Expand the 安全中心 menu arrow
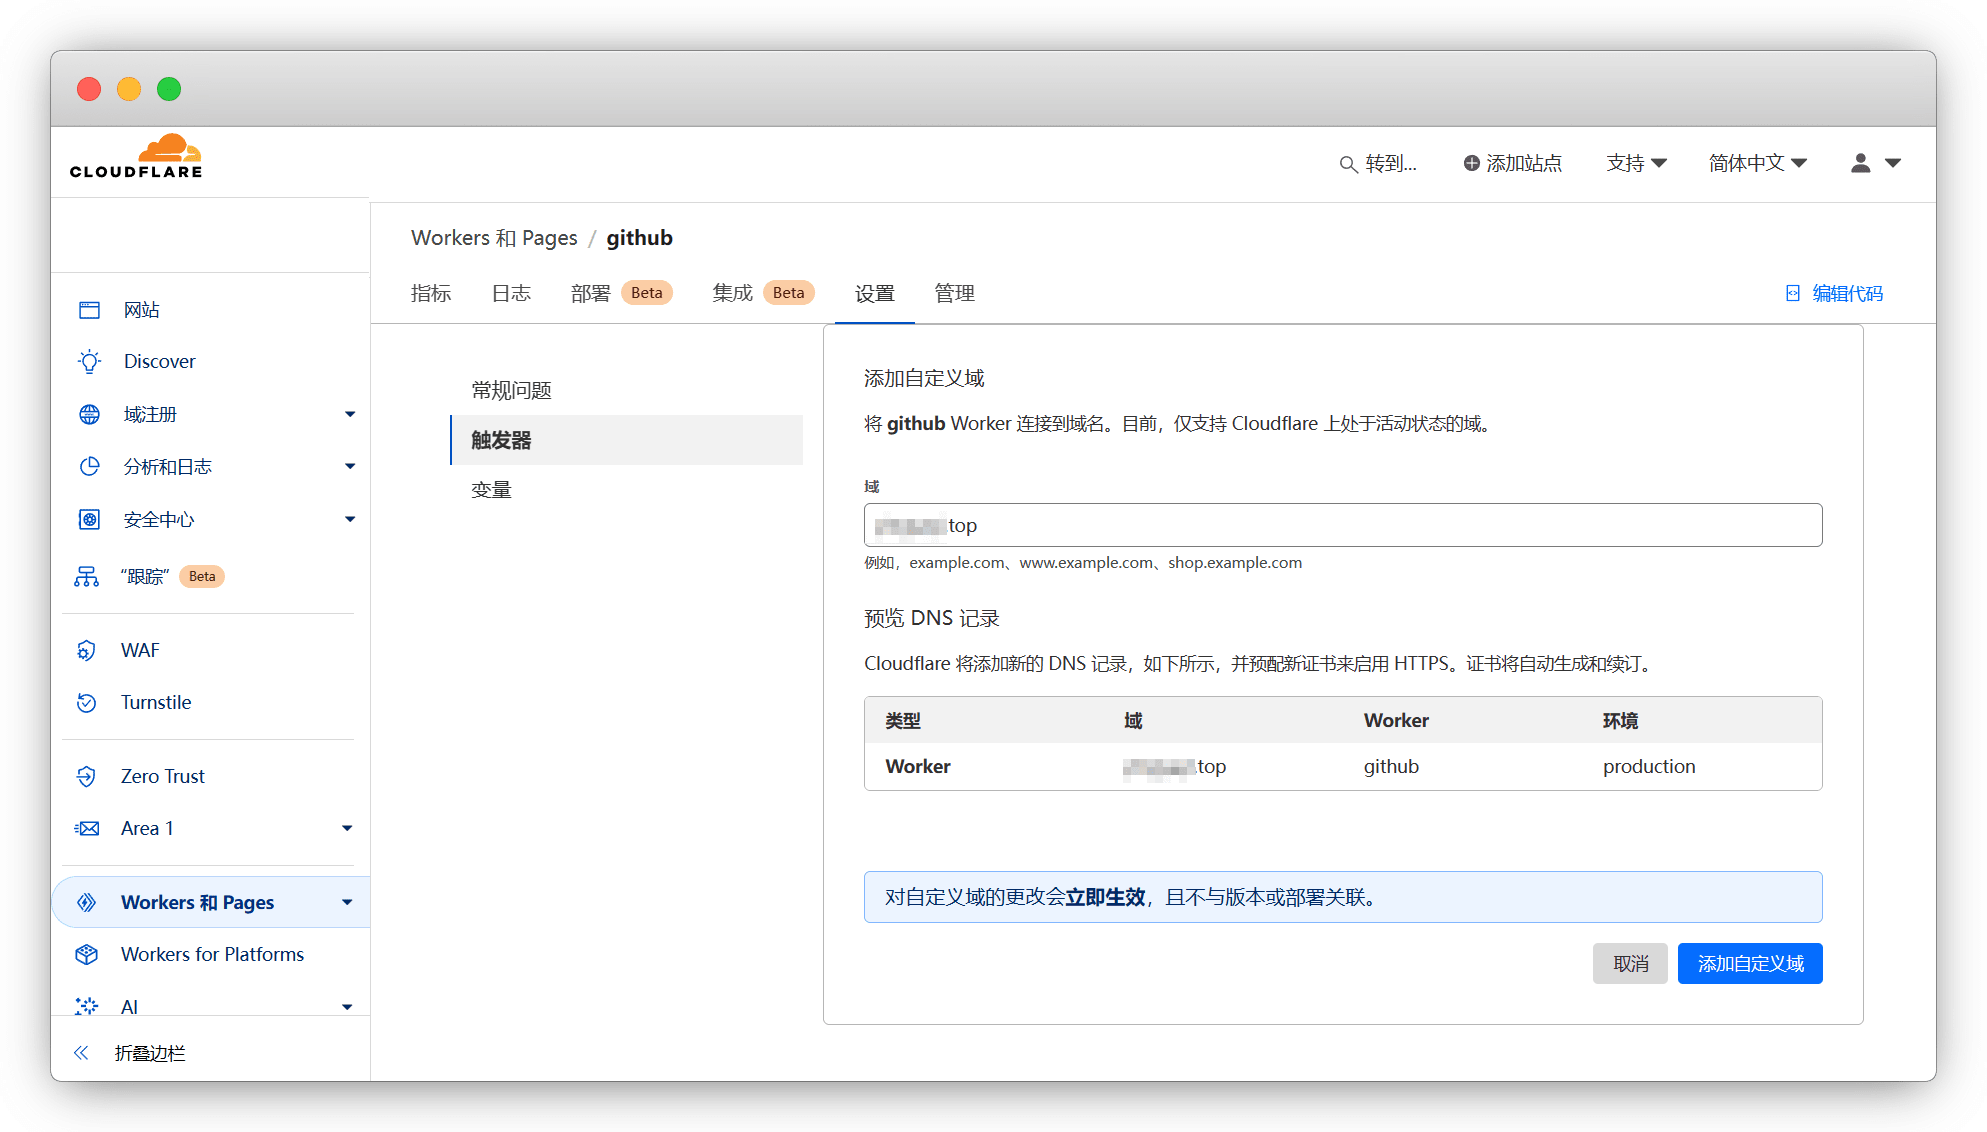1987x1132 pixels. coord(350,519)
